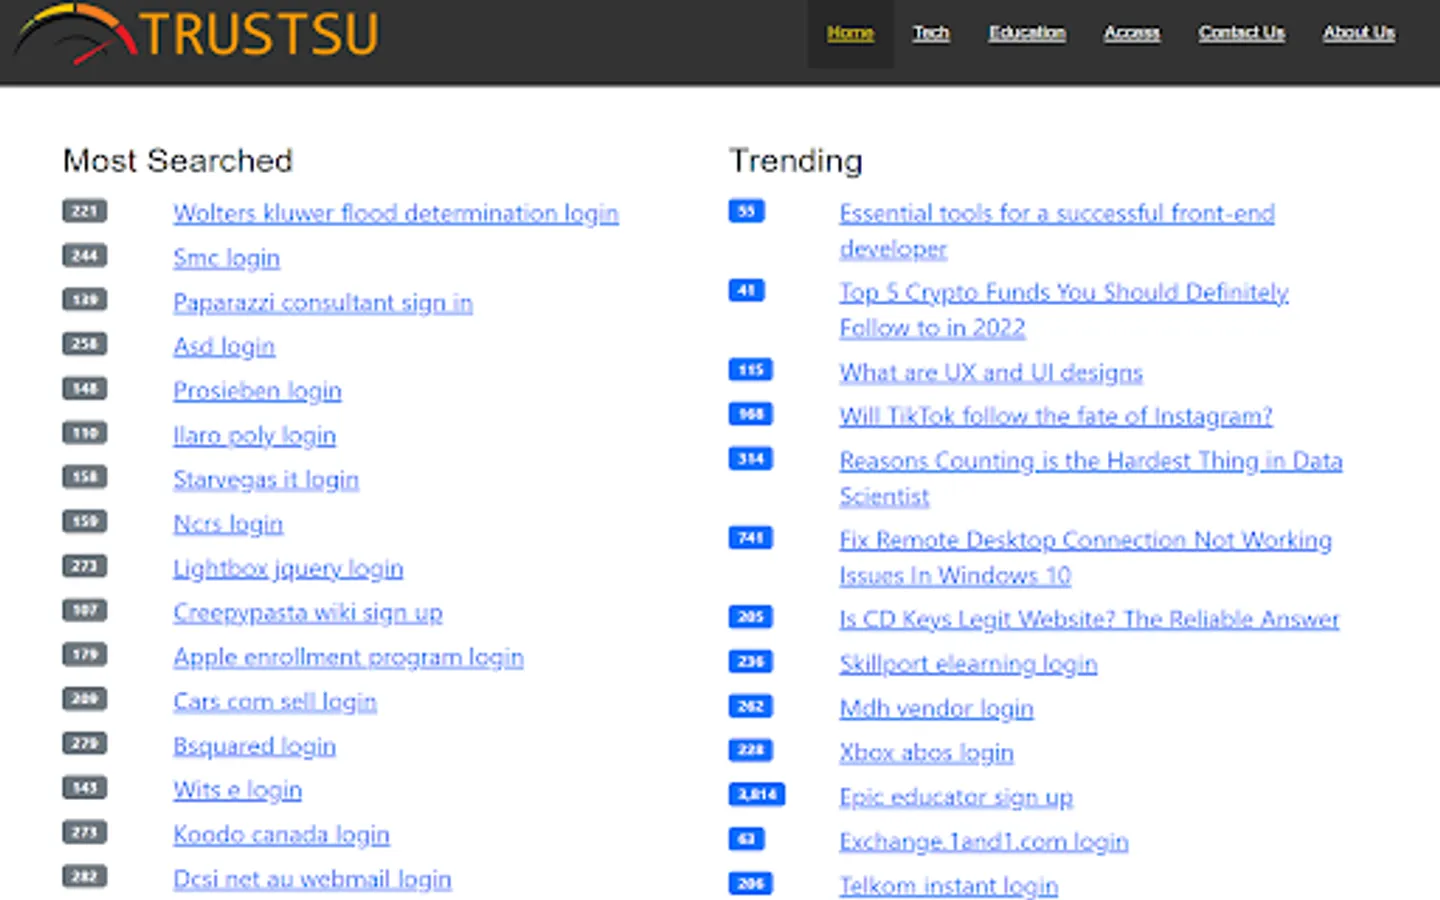Visit the Prosieben login link
Viewport: 1440px width, 900px height.
[257, 391]
